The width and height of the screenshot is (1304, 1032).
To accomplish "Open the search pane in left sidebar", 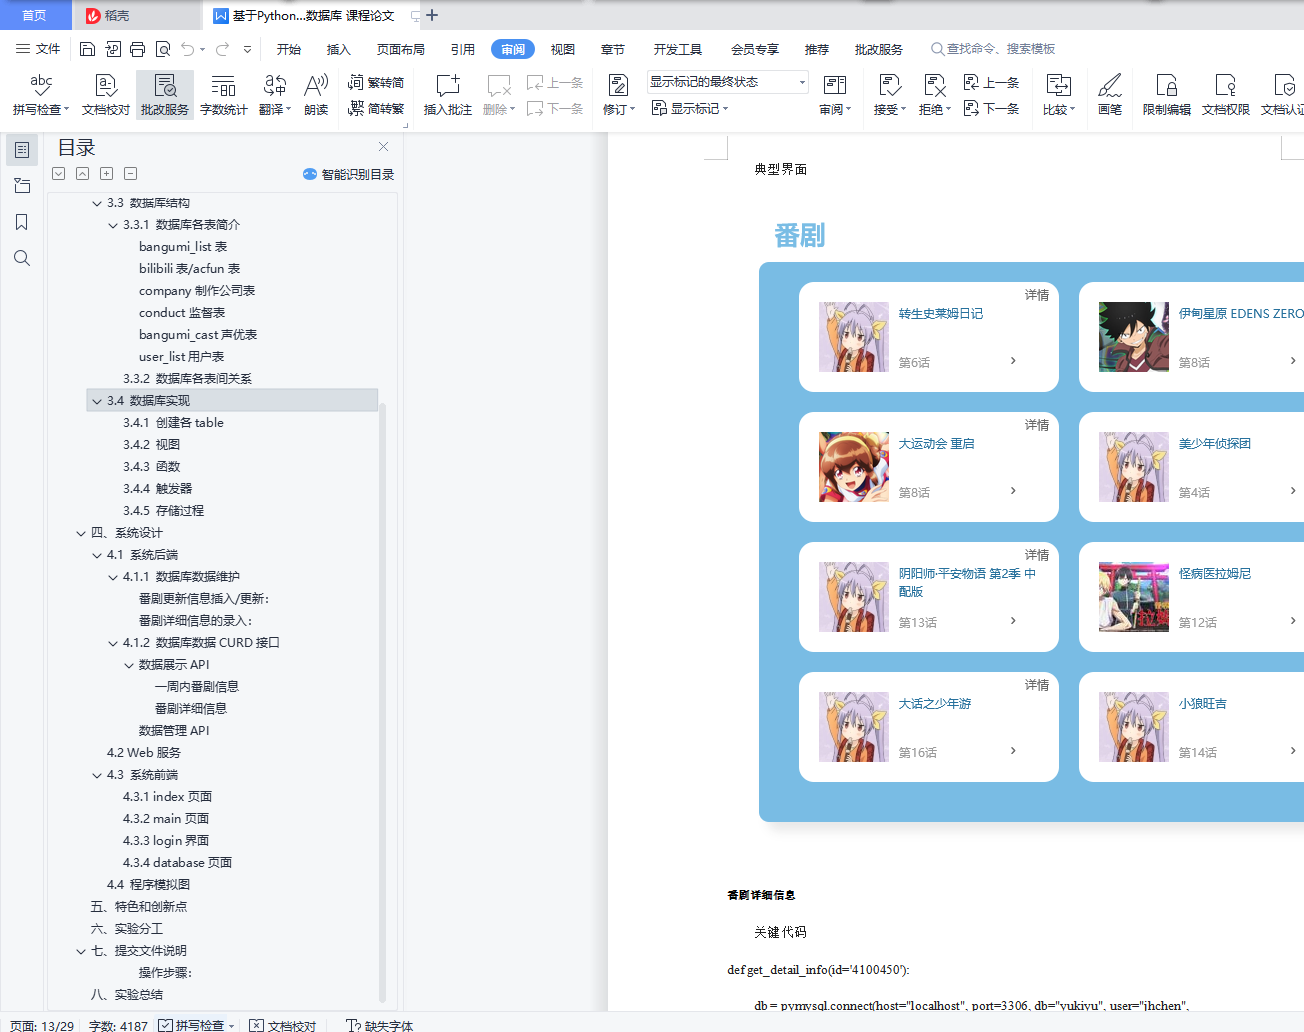I will pos(22,258).
